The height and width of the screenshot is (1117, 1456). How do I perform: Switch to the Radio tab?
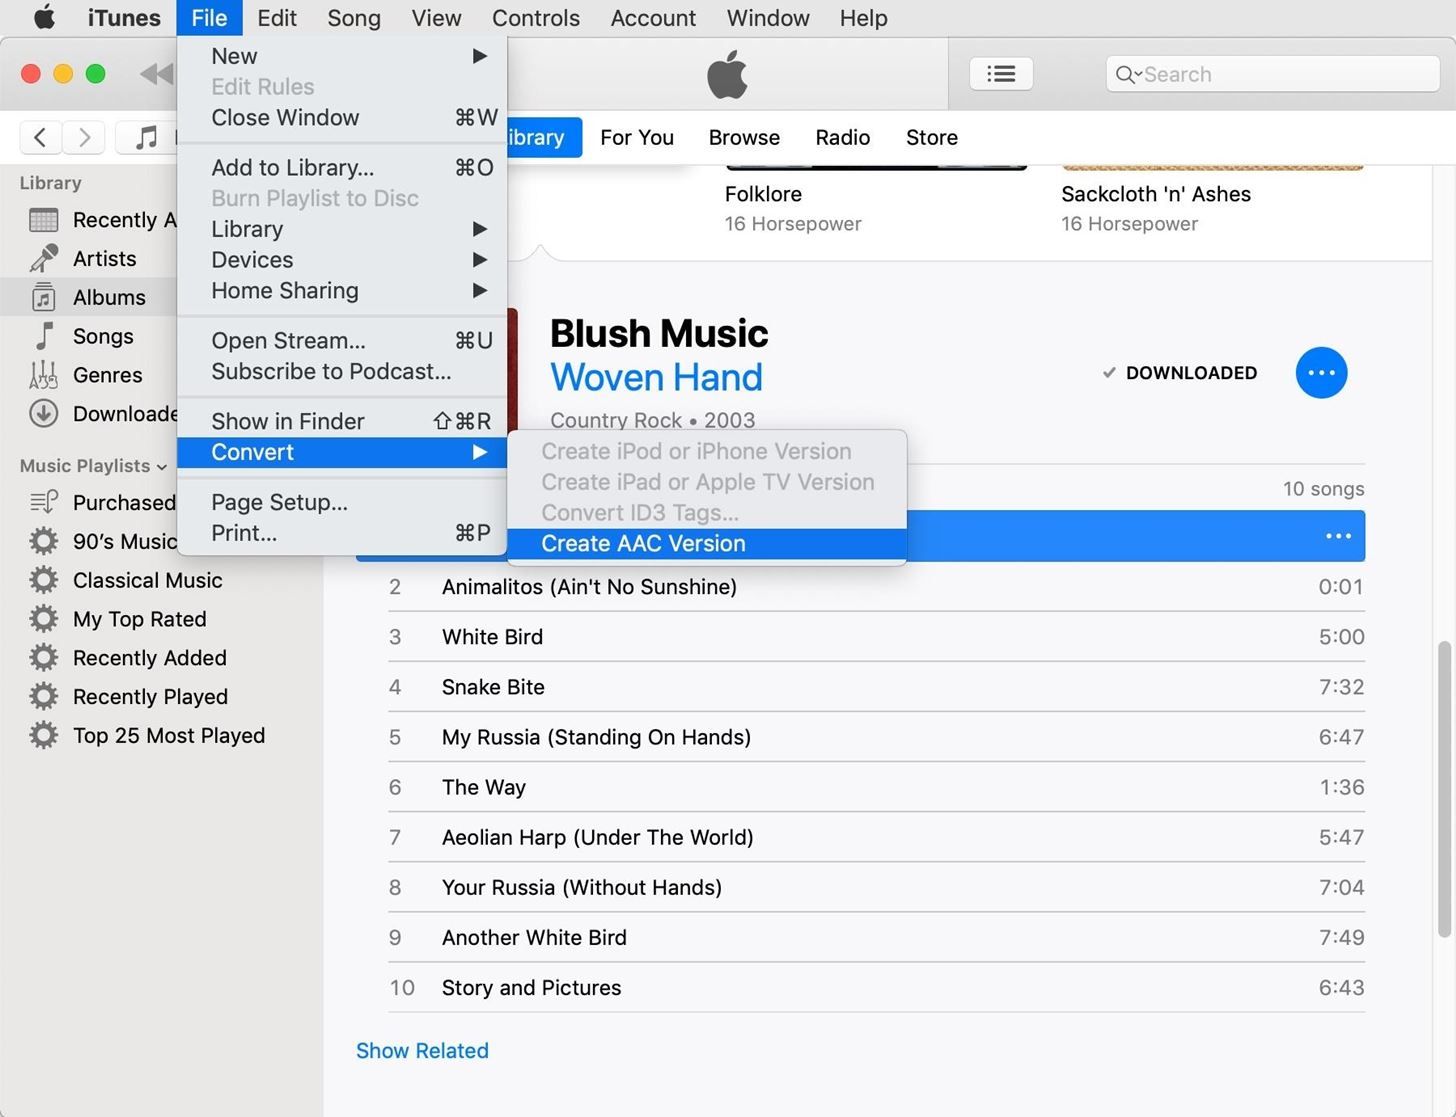841,137
